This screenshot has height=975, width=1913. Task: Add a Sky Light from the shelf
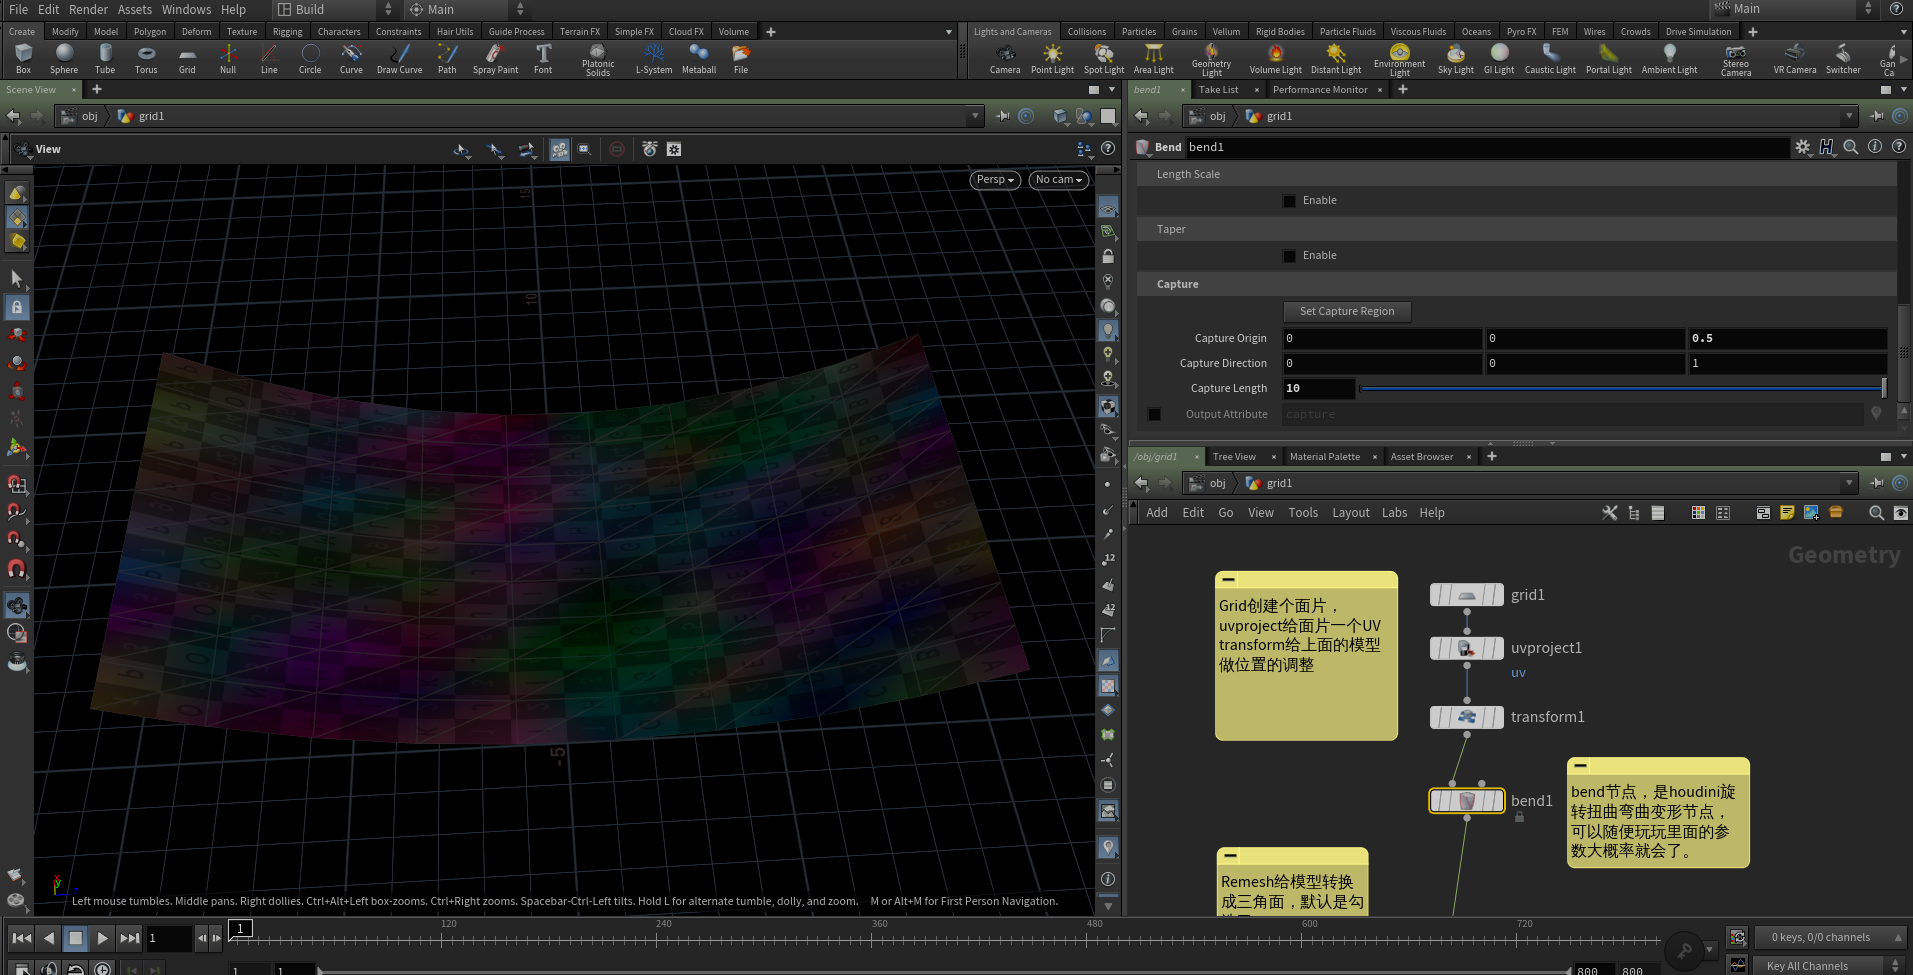pyautogui.click(x=1456, y=56)
